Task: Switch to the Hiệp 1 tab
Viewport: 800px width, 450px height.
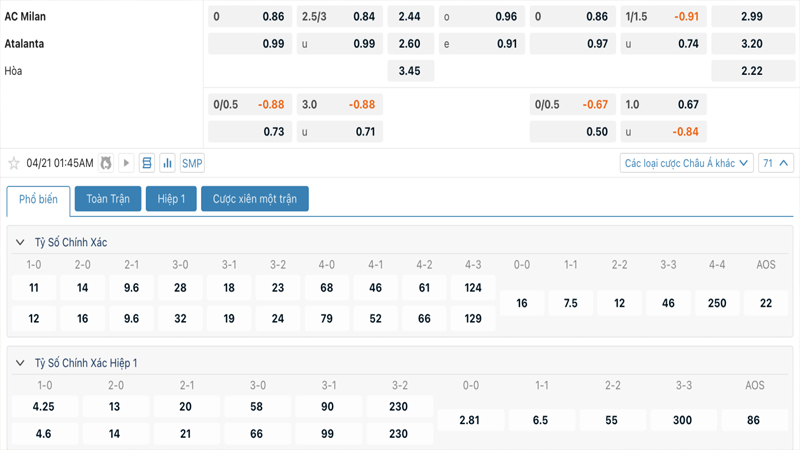Action: pos(171,199)
